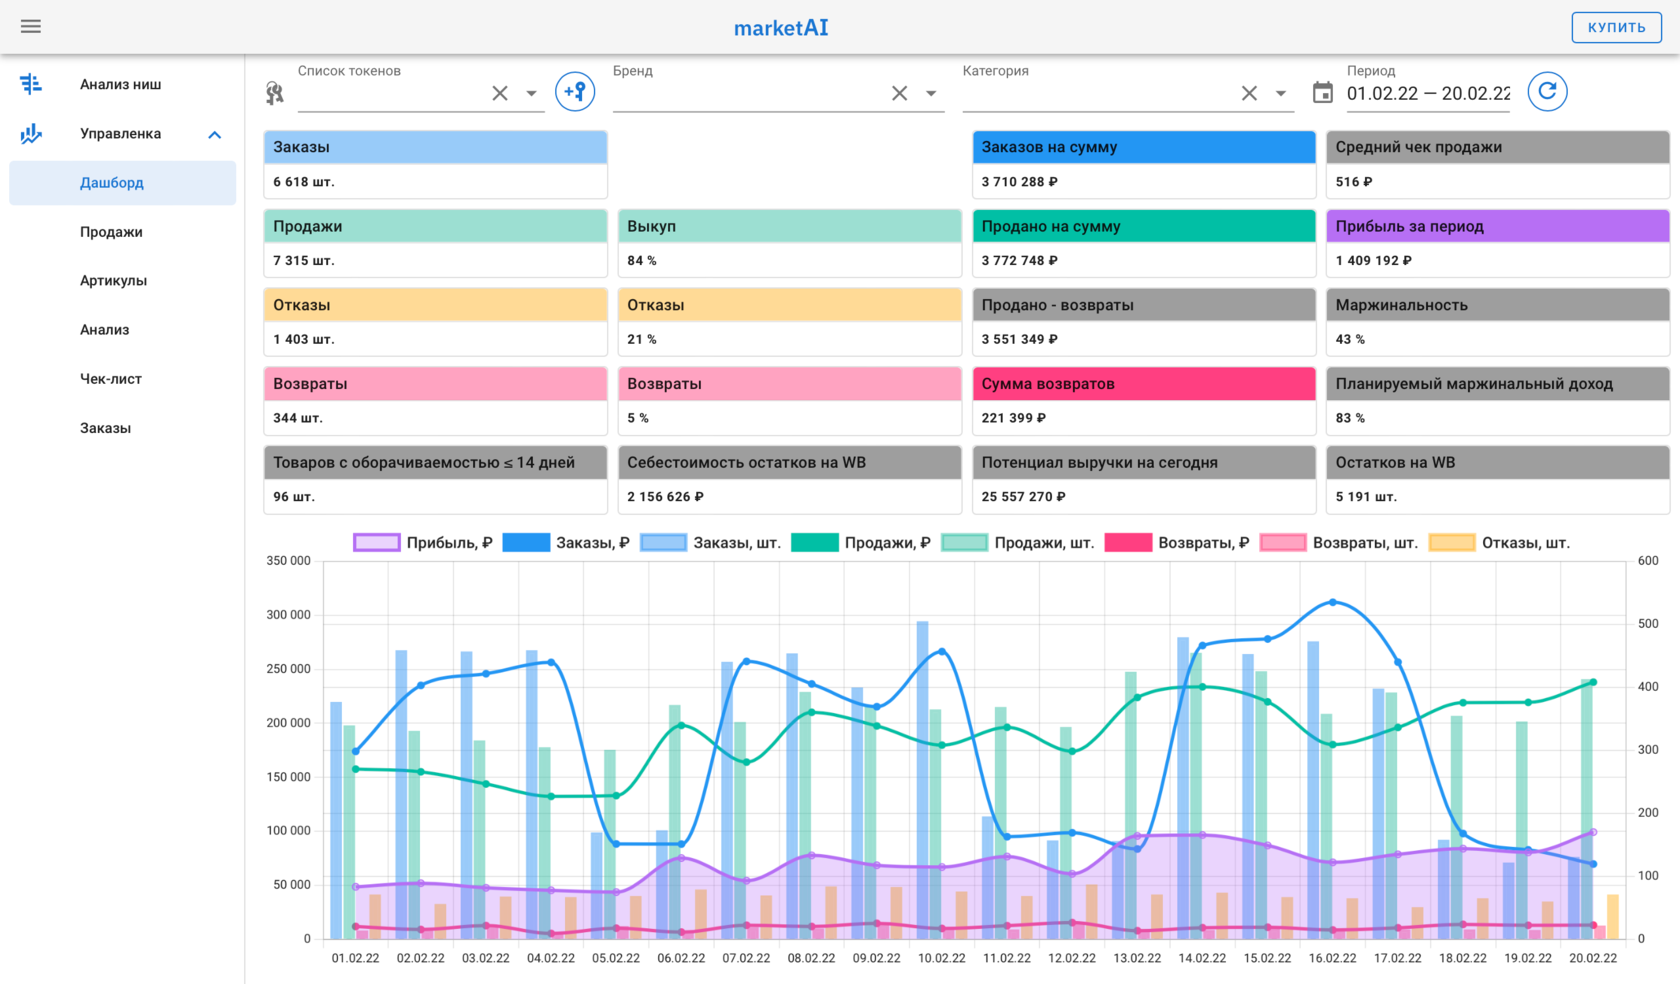Open the period calendar icon
This screenshot has width=1680, height=984.
coord(1322,93)
